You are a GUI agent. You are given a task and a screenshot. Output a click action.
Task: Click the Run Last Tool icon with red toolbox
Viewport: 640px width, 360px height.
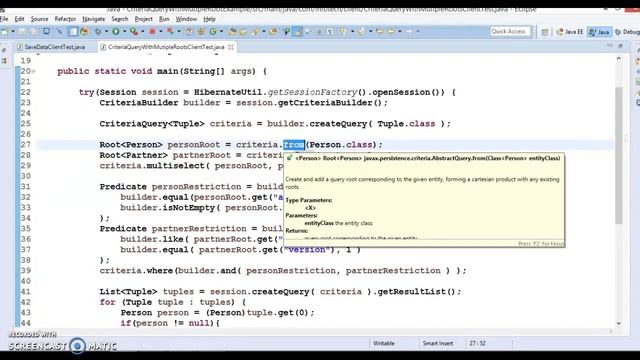pyautogui.click(x=134, y=31)
